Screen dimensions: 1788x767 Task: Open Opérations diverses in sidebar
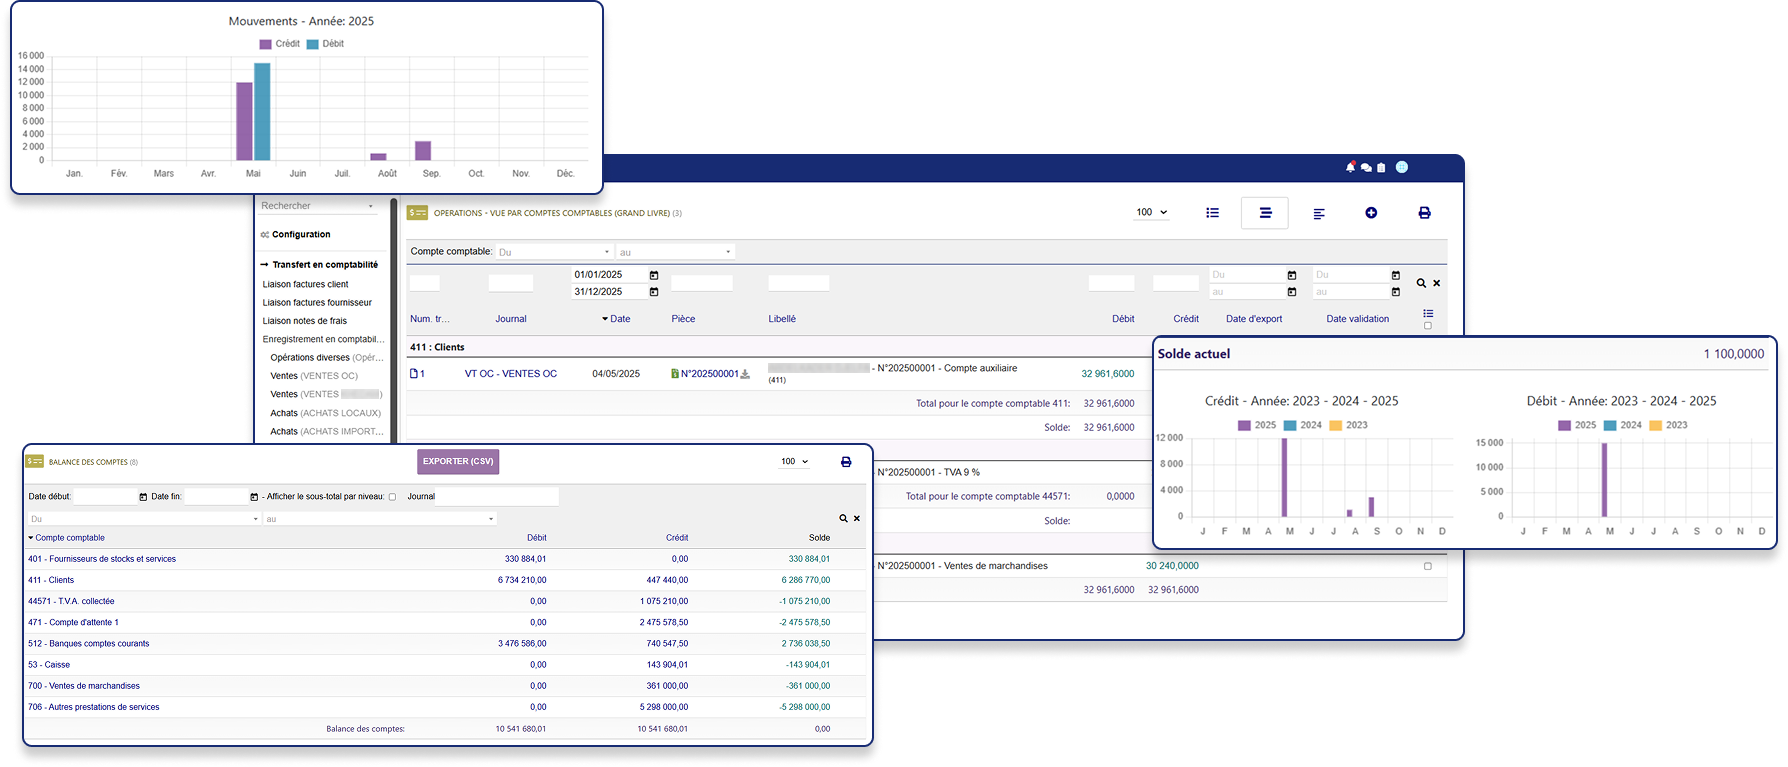click(327, 358)
